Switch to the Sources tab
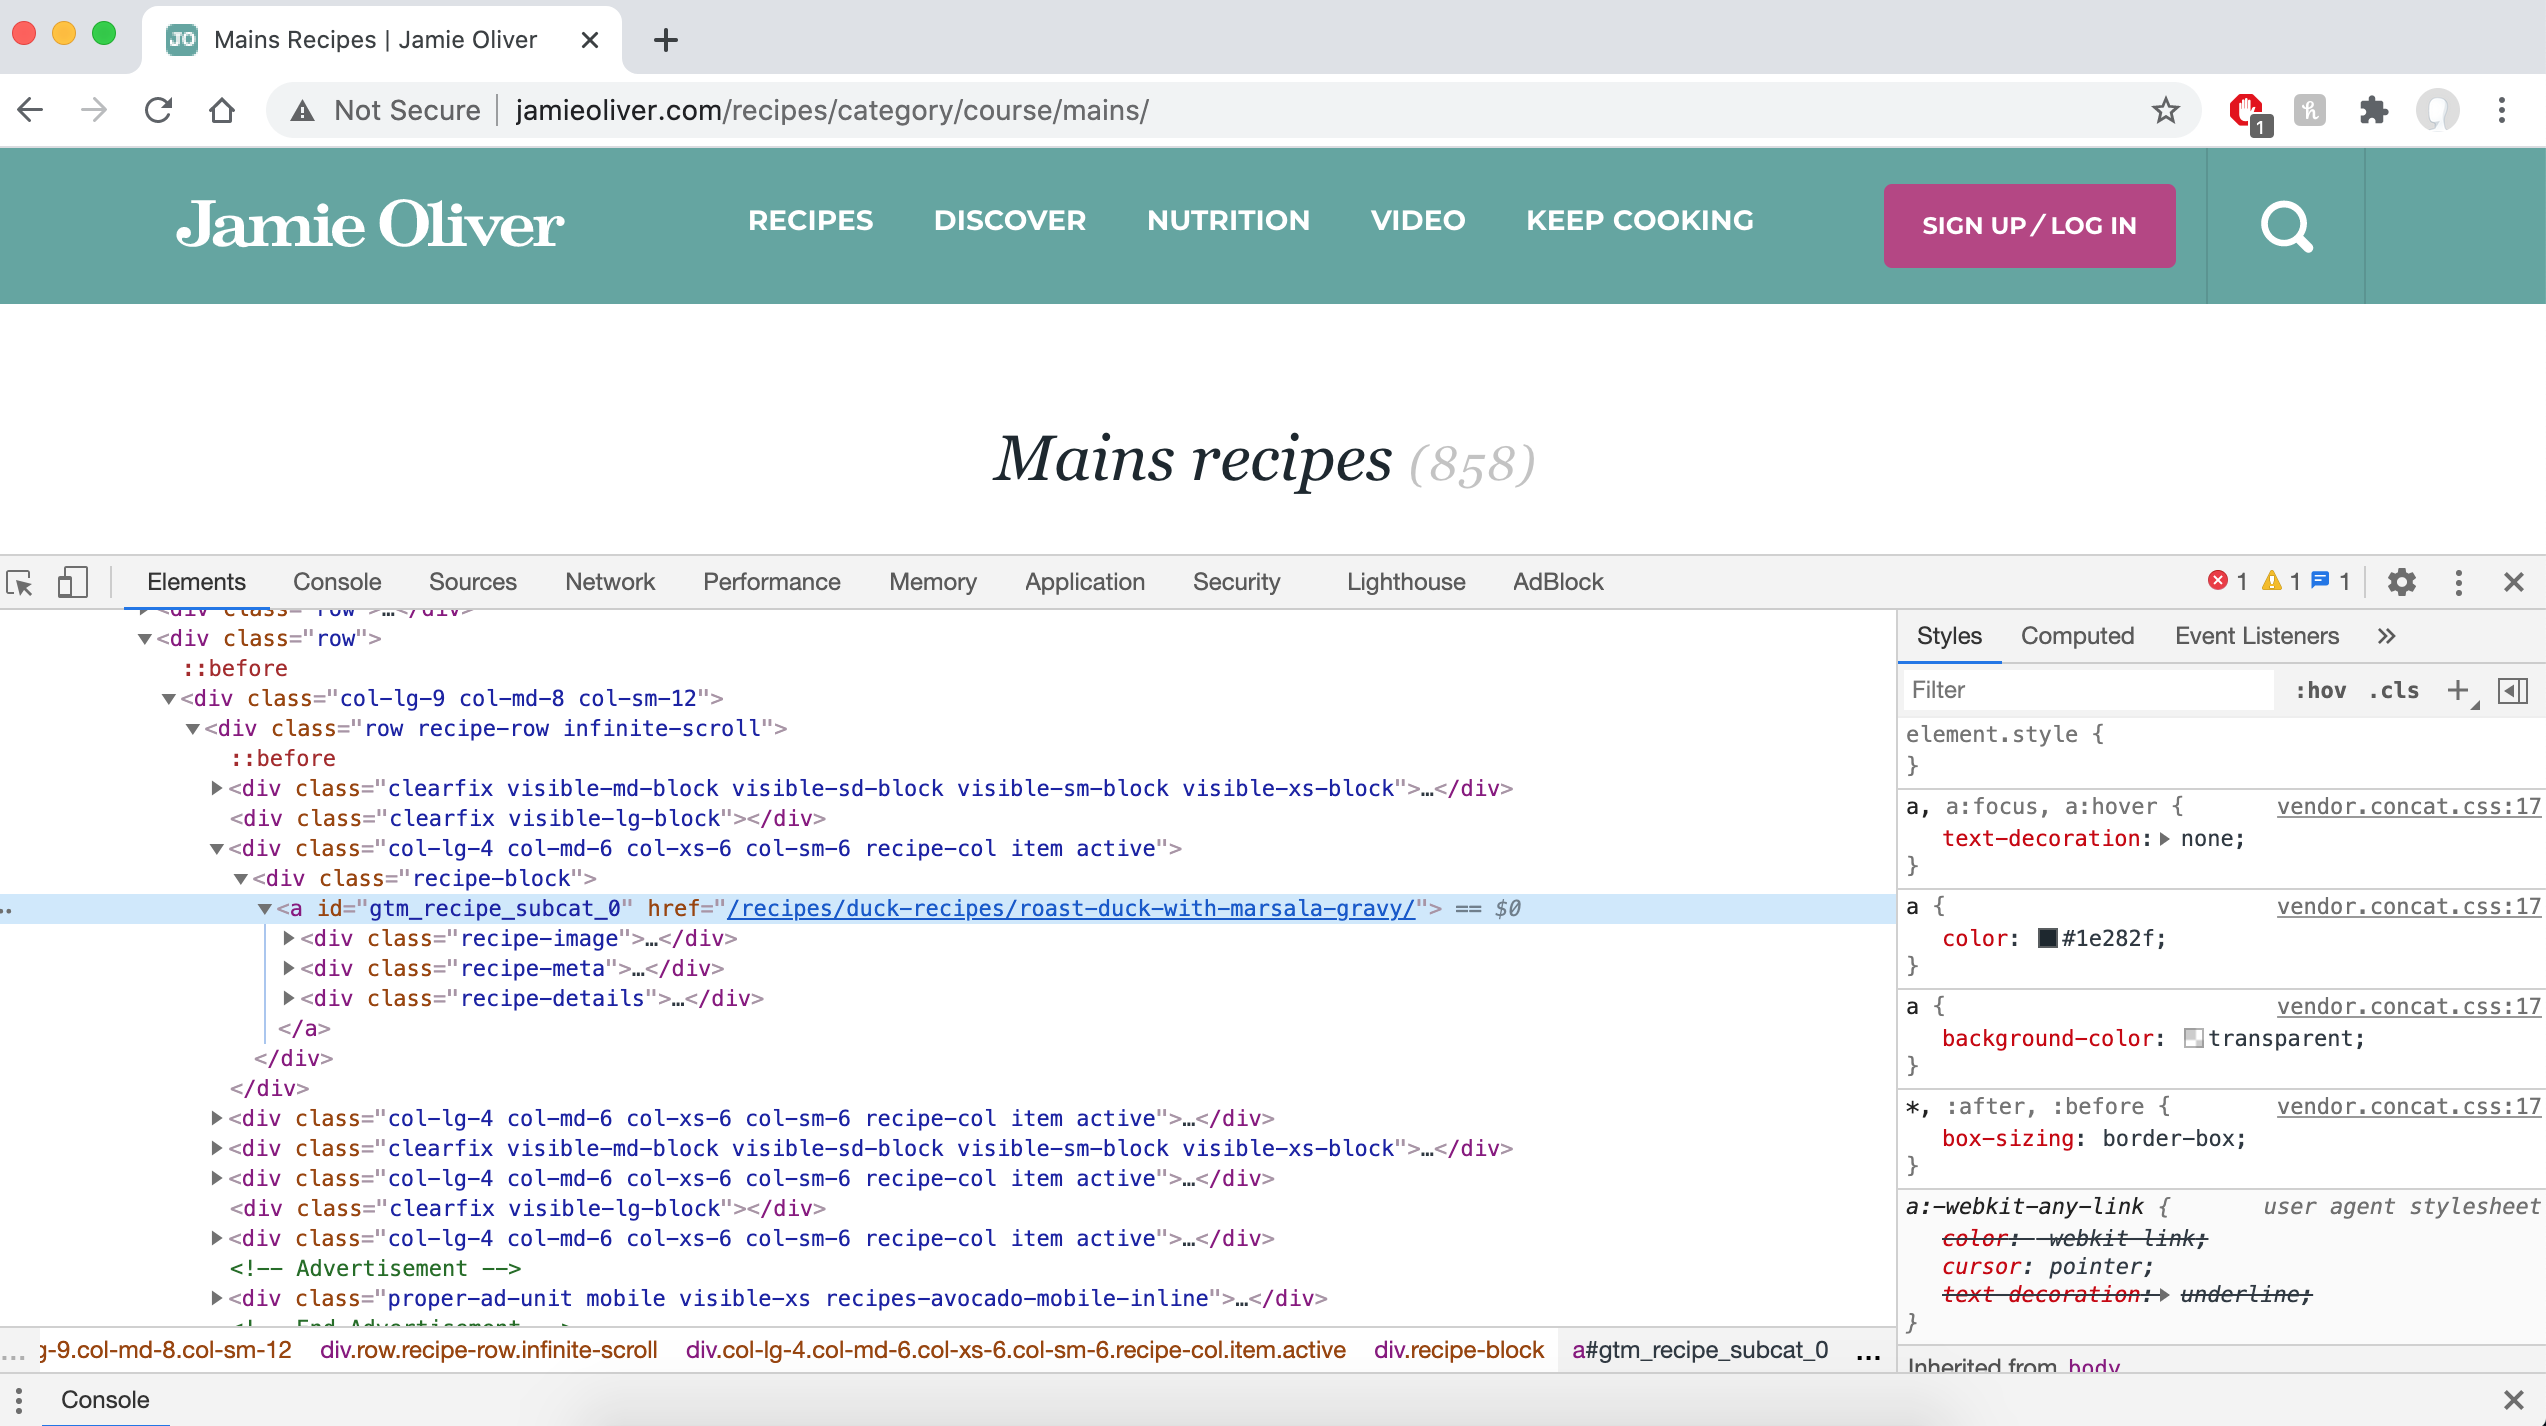Image resolution: width=2546 pixels, height=1426 pixels. coord(473,582)
